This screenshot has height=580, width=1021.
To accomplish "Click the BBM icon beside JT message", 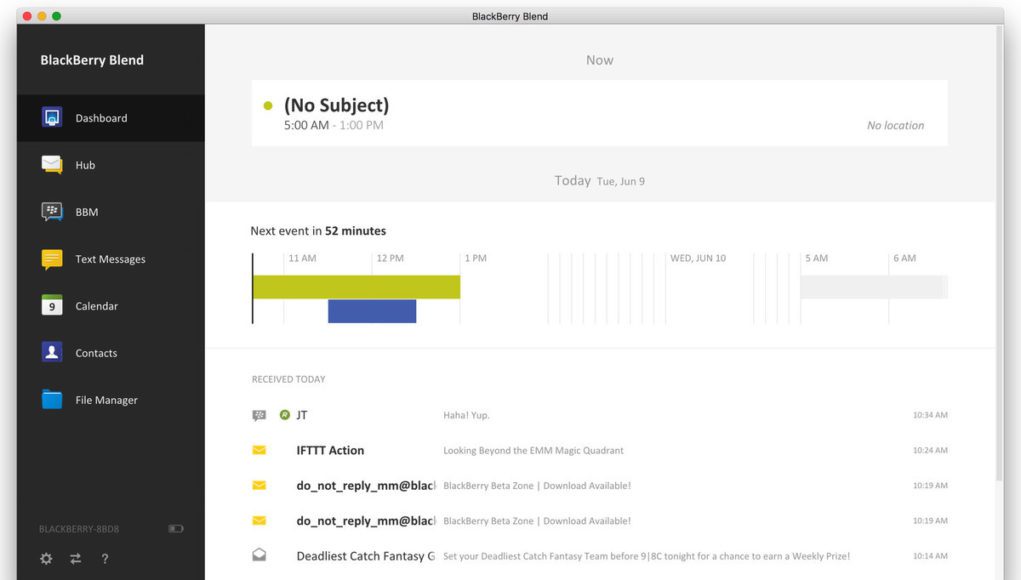I will tap(259, 415).
